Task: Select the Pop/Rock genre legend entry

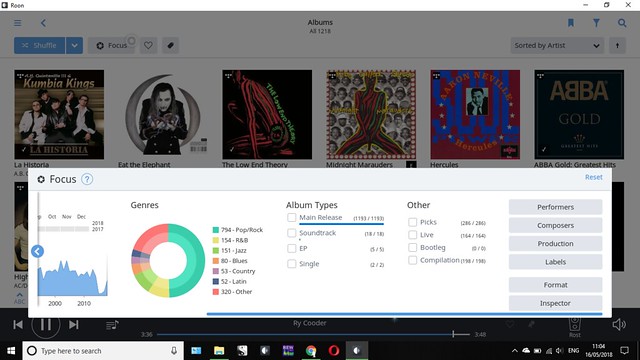Action: [238, 230]
